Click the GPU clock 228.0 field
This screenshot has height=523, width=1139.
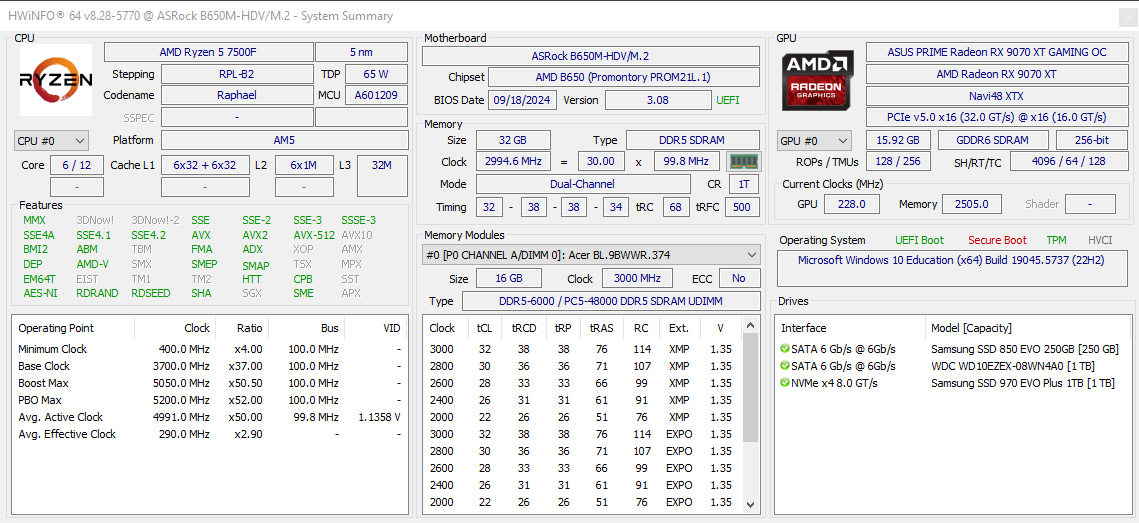coord(852,204)
